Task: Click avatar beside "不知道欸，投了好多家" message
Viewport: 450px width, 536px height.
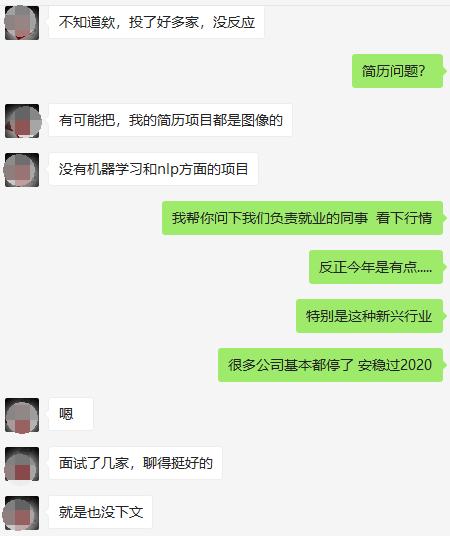Action: point(22,23)
